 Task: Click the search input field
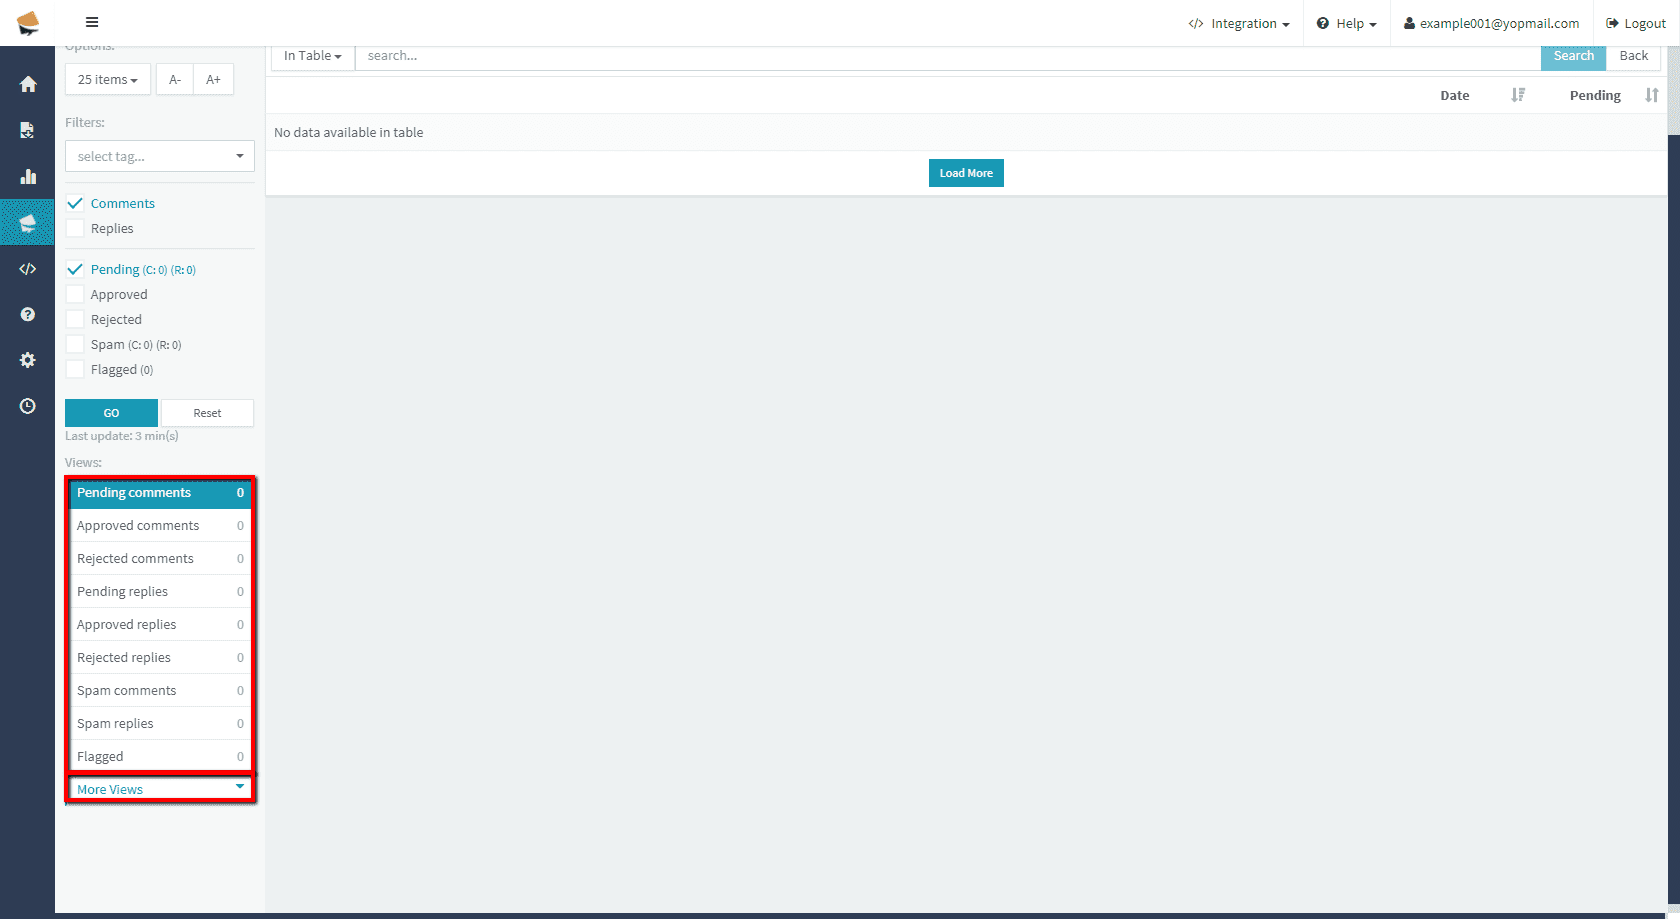946,56
